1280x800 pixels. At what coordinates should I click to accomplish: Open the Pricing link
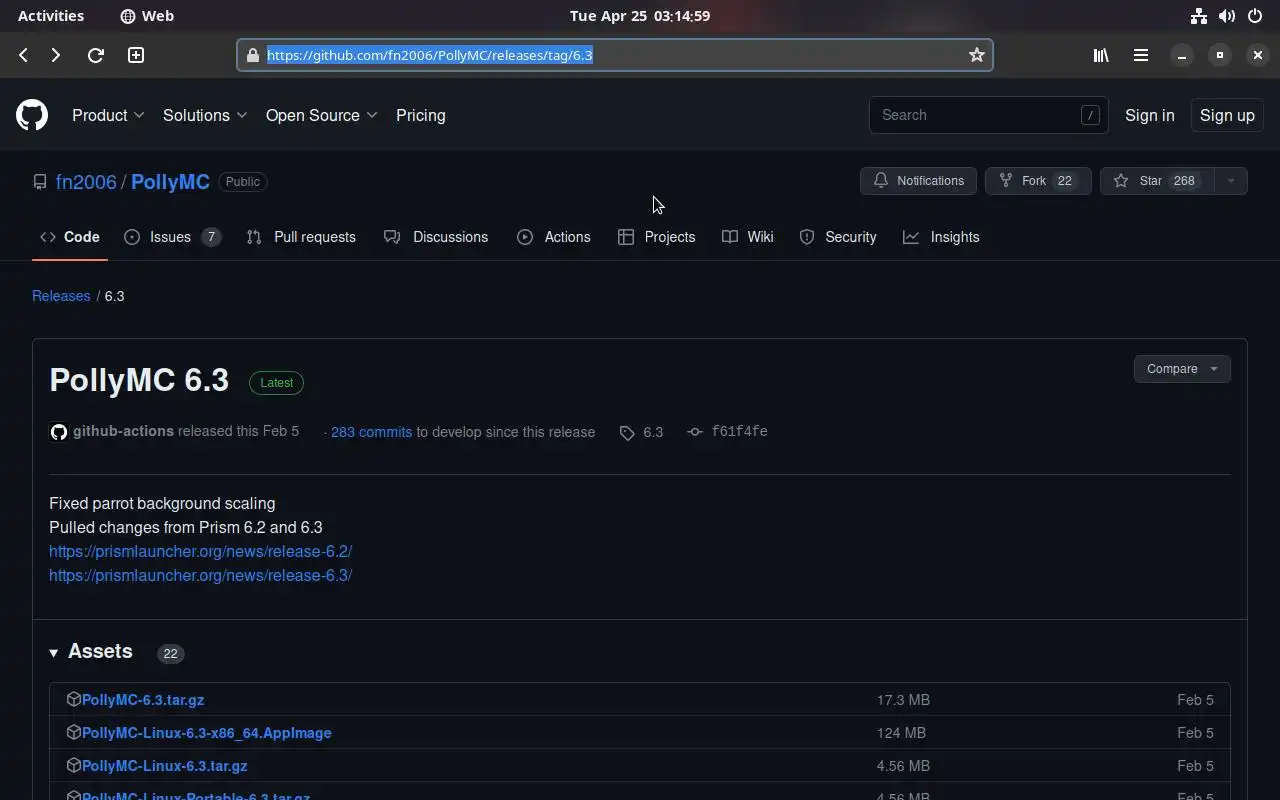pos(421,115)
